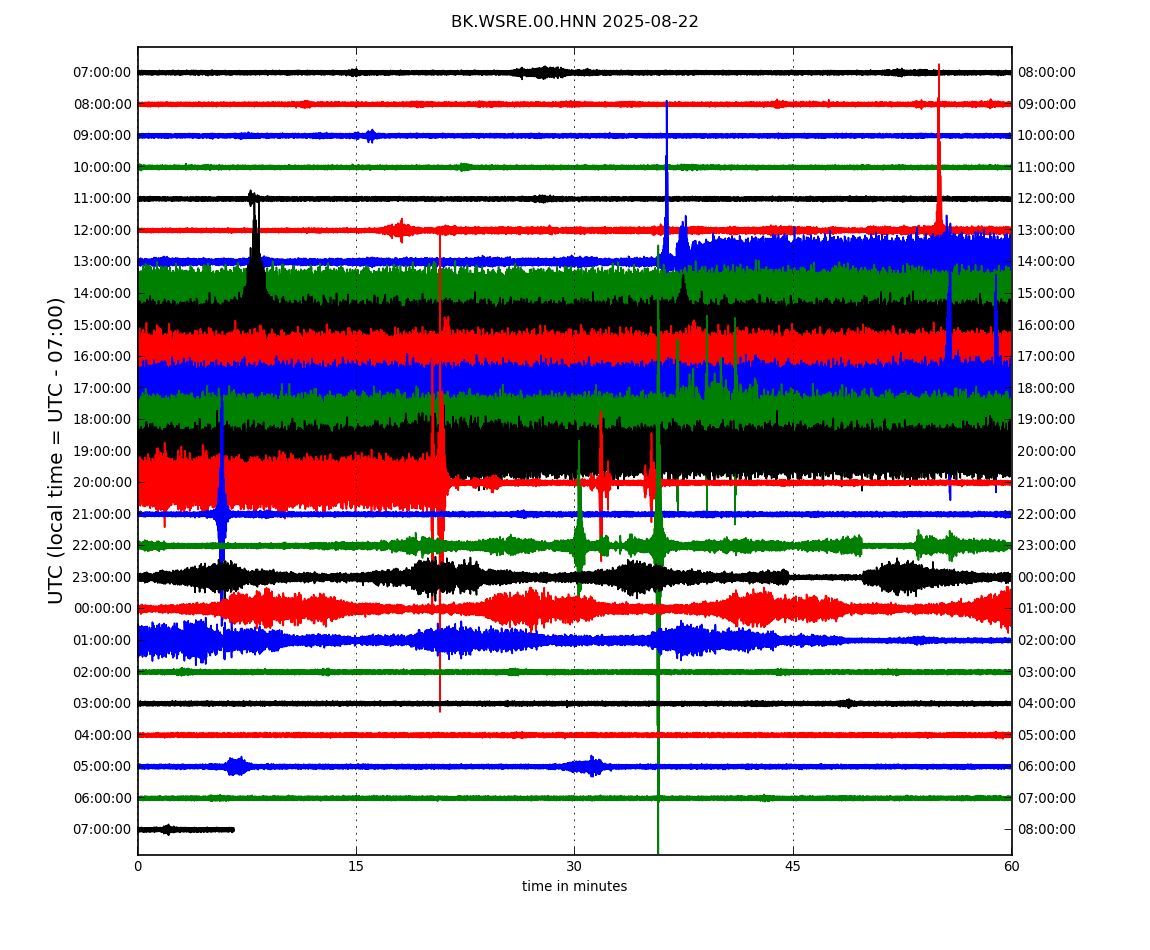This screenshot has width=1150, height=950.
Task: Click the vertical label 'UTC (local time = UTC - 07:00)'
Action: 56,450
